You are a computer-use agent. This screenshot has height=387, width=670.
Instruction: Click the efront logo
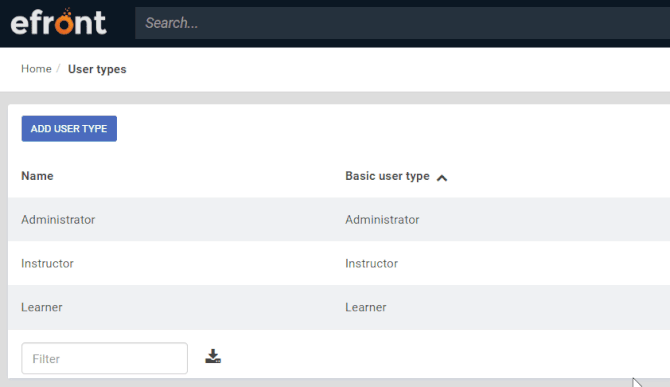[59, 21]
